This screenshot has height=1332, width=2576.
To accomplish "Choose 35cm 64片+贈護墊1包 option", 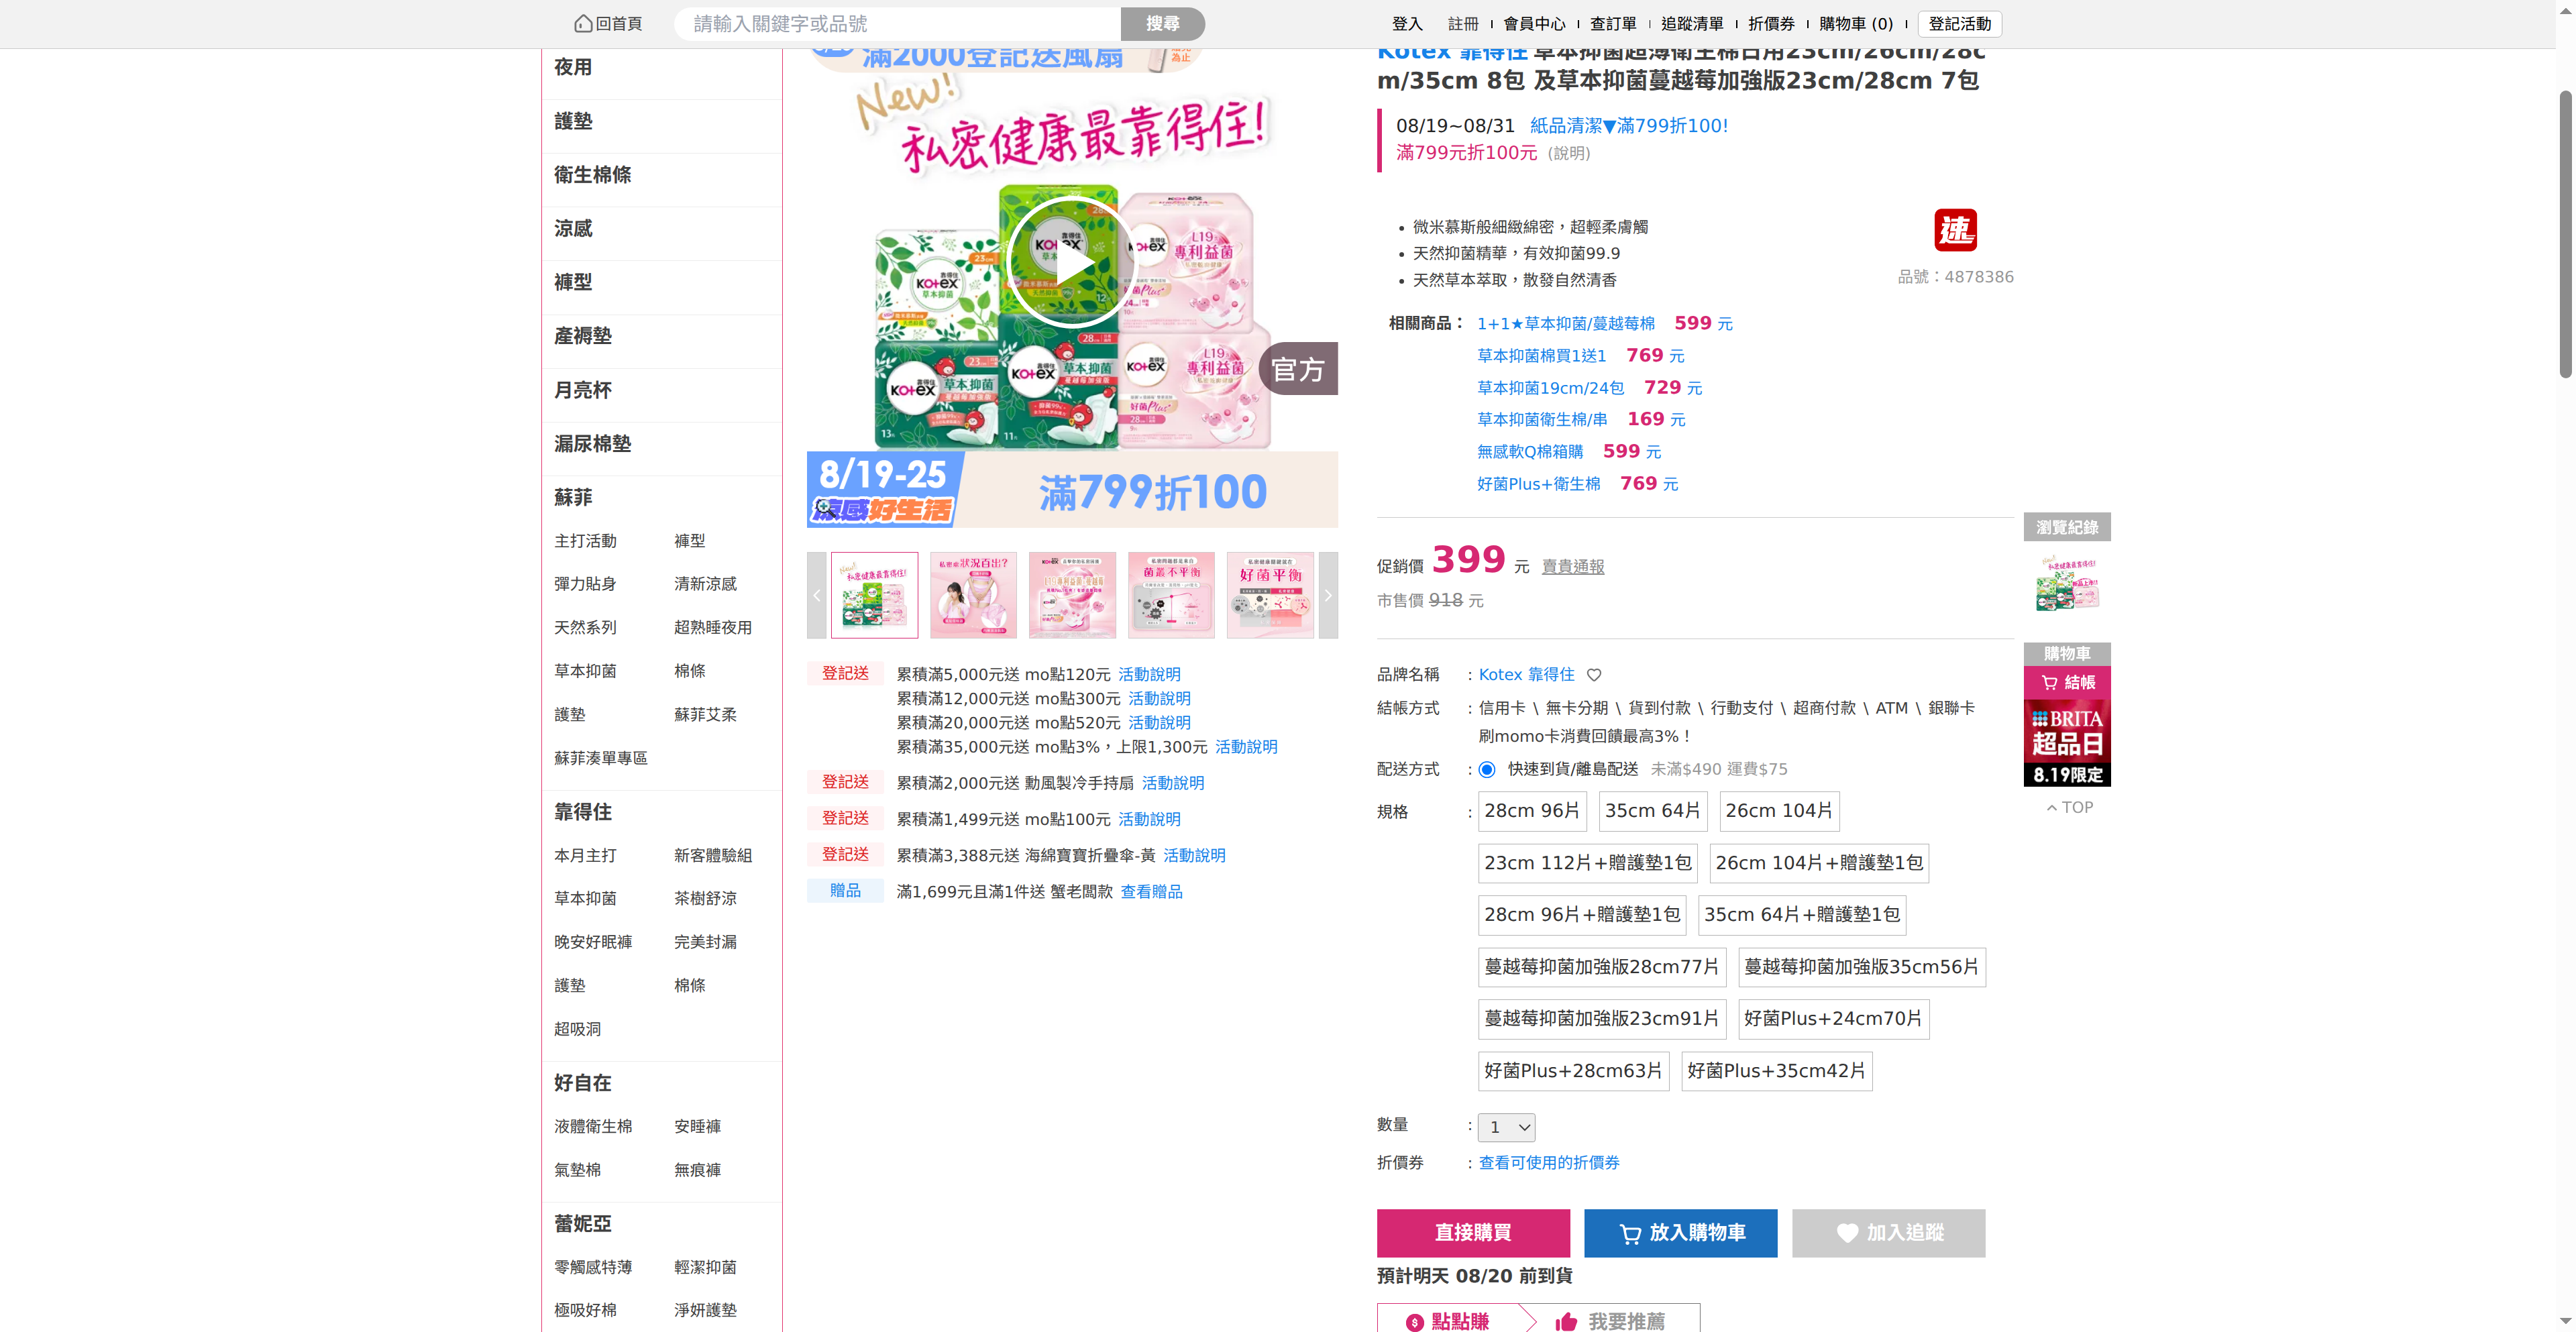I will point(1802,915).
